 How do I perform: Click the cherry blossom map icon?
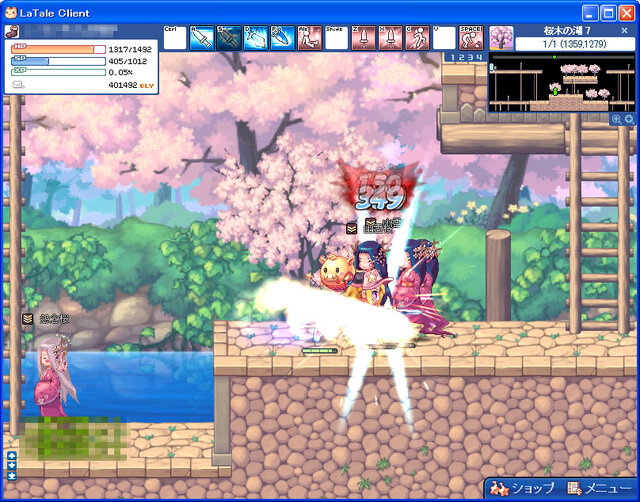[x=500, y=39]
